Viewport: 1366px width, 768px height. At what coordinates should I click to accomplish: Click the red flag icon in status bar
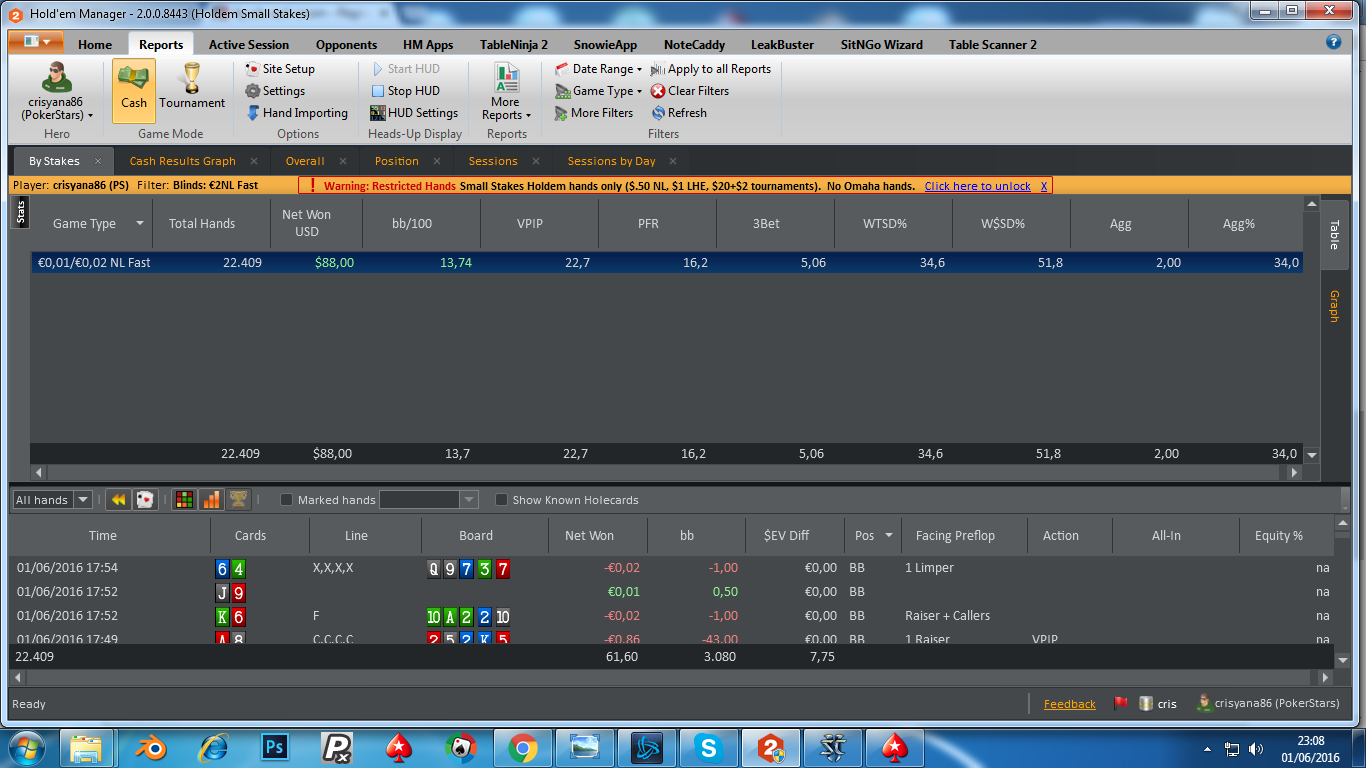(1121, 703)
